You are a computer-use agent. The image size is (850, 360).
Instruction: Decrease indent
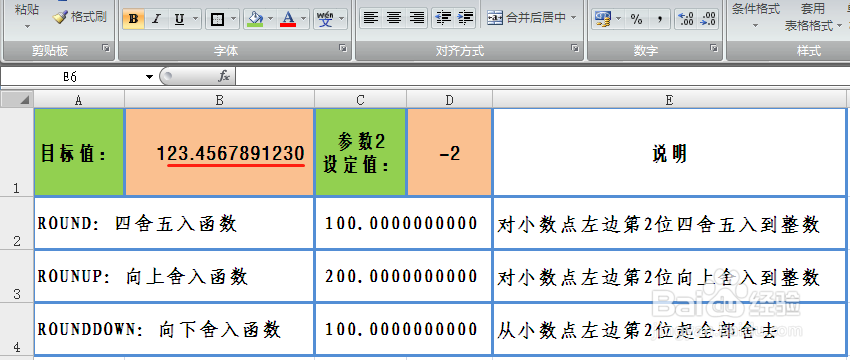click(443, 18)
